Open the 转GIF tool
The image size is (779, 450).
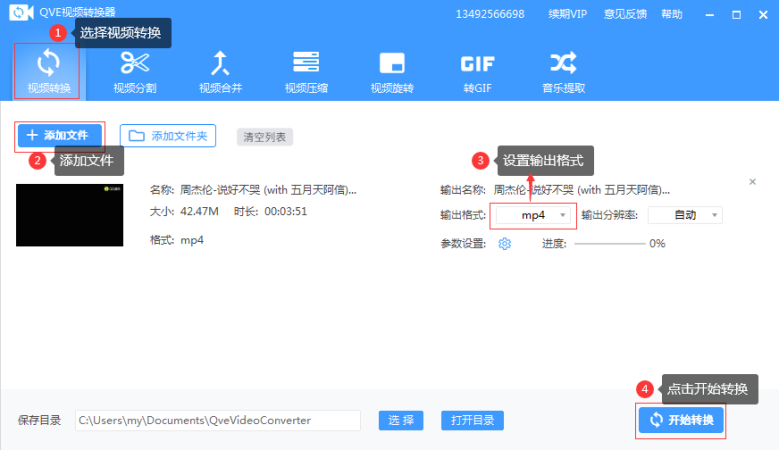(x=477, y=72)
